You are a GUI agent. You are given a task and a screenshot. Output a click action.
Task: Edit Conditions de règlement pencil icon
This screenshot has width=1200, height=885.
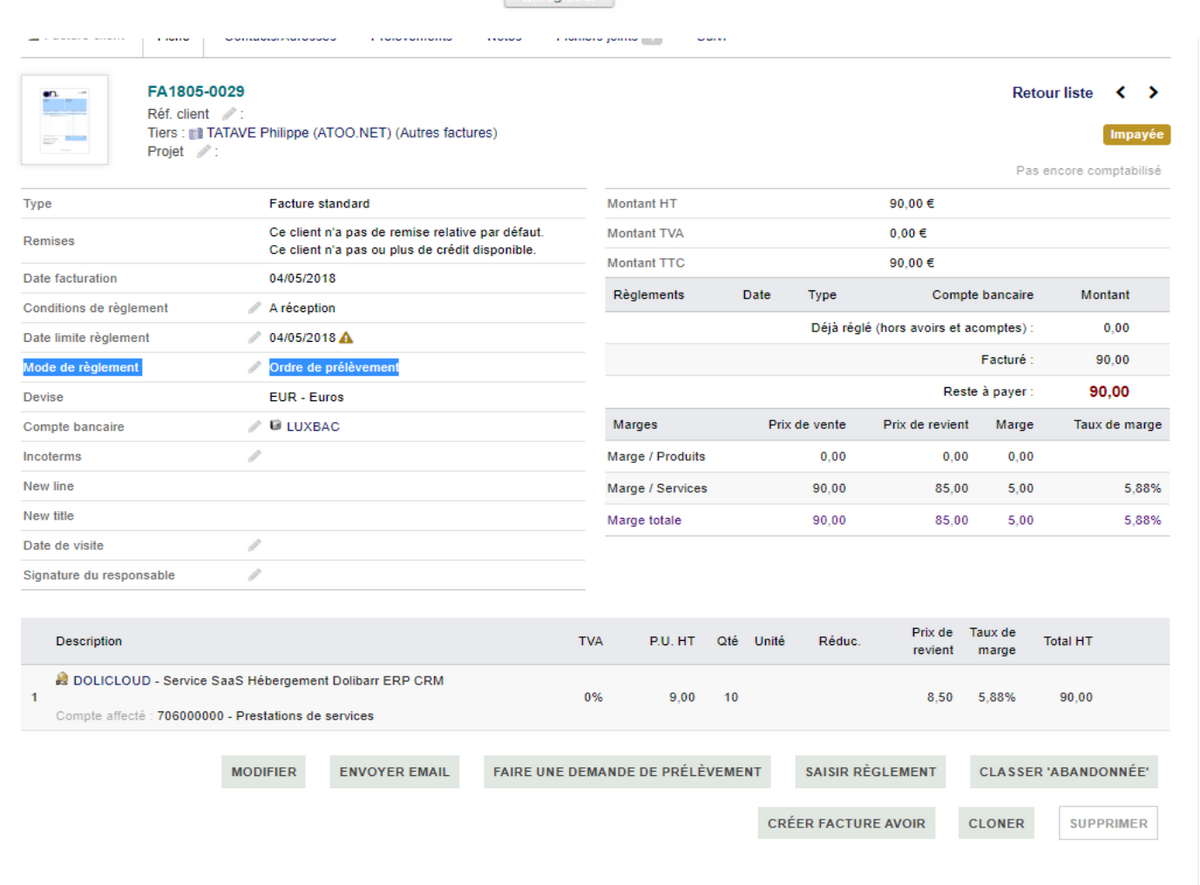[255, 308]
